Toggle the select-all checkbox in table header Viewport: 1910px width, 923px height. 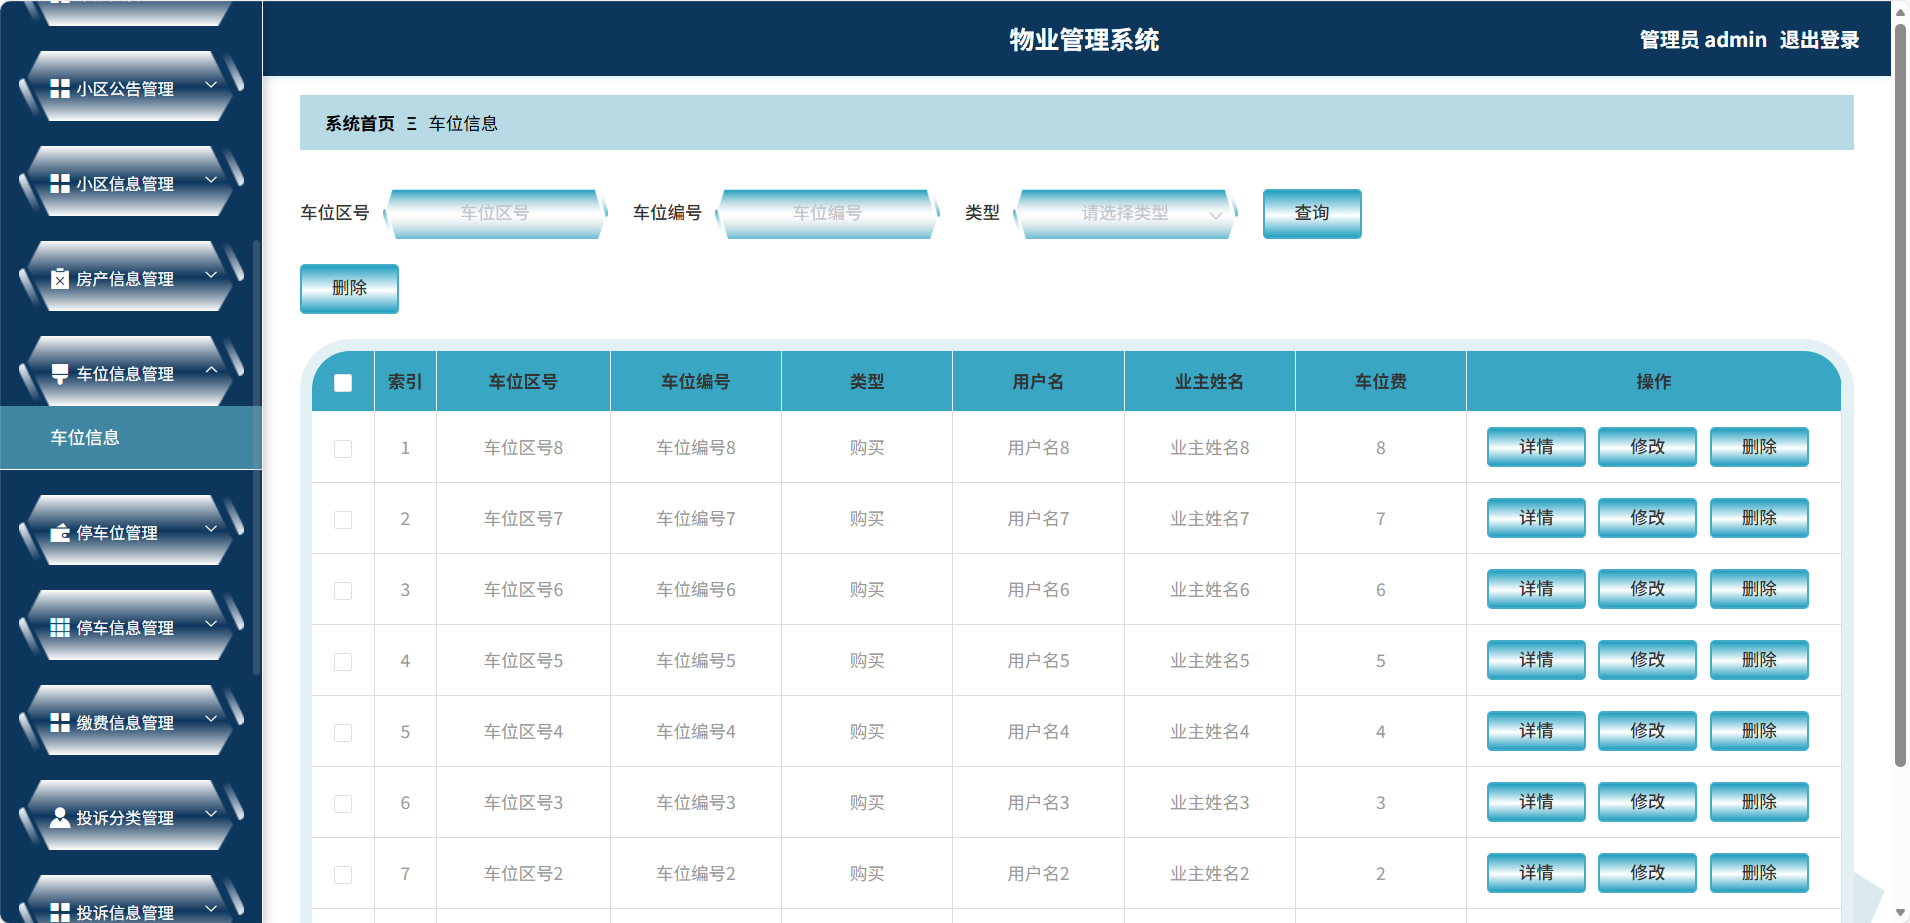tap(343, 383)
